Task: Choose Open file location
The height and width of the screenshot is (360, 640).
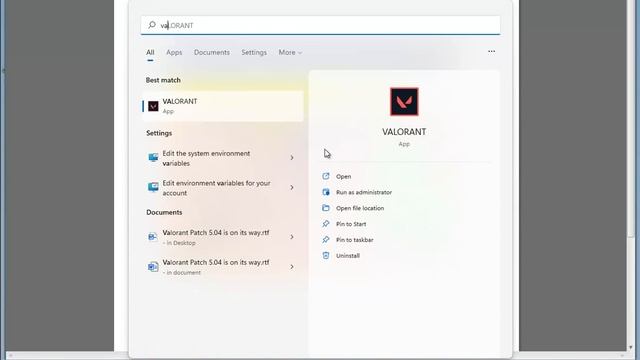Action: [x=360, y=208]
